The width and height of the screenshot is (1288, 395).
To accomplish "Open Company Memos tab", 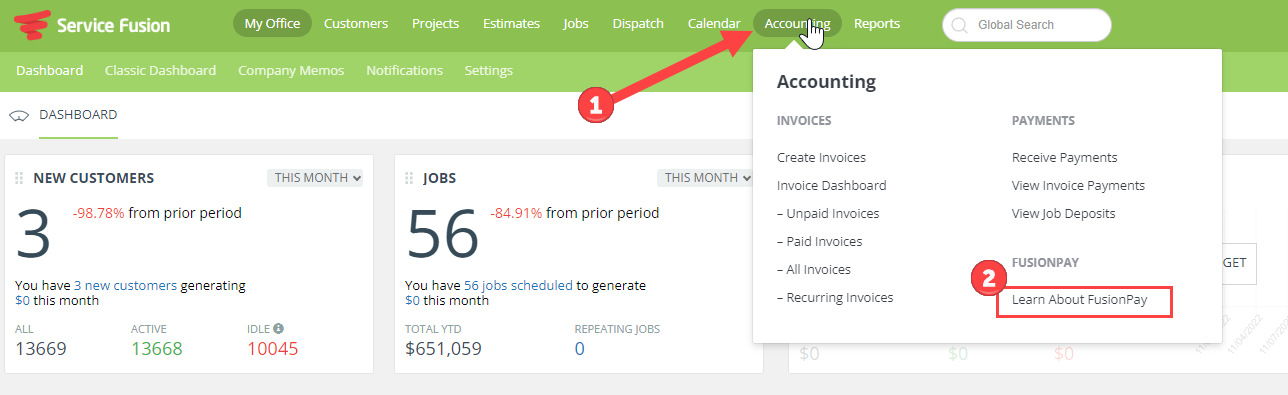I will 291,71.
